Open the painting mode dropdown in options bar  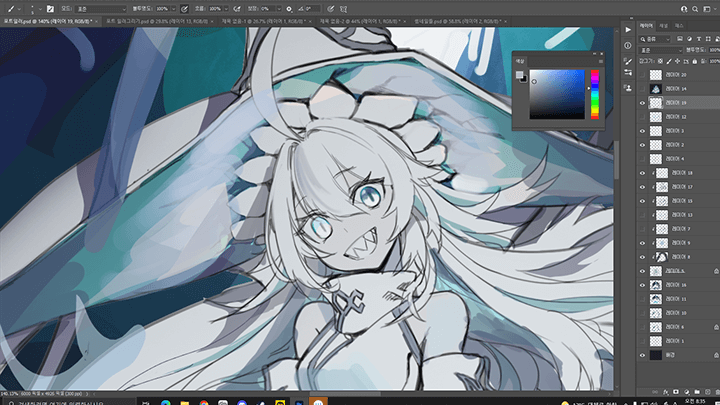click(x=101, y=9)
